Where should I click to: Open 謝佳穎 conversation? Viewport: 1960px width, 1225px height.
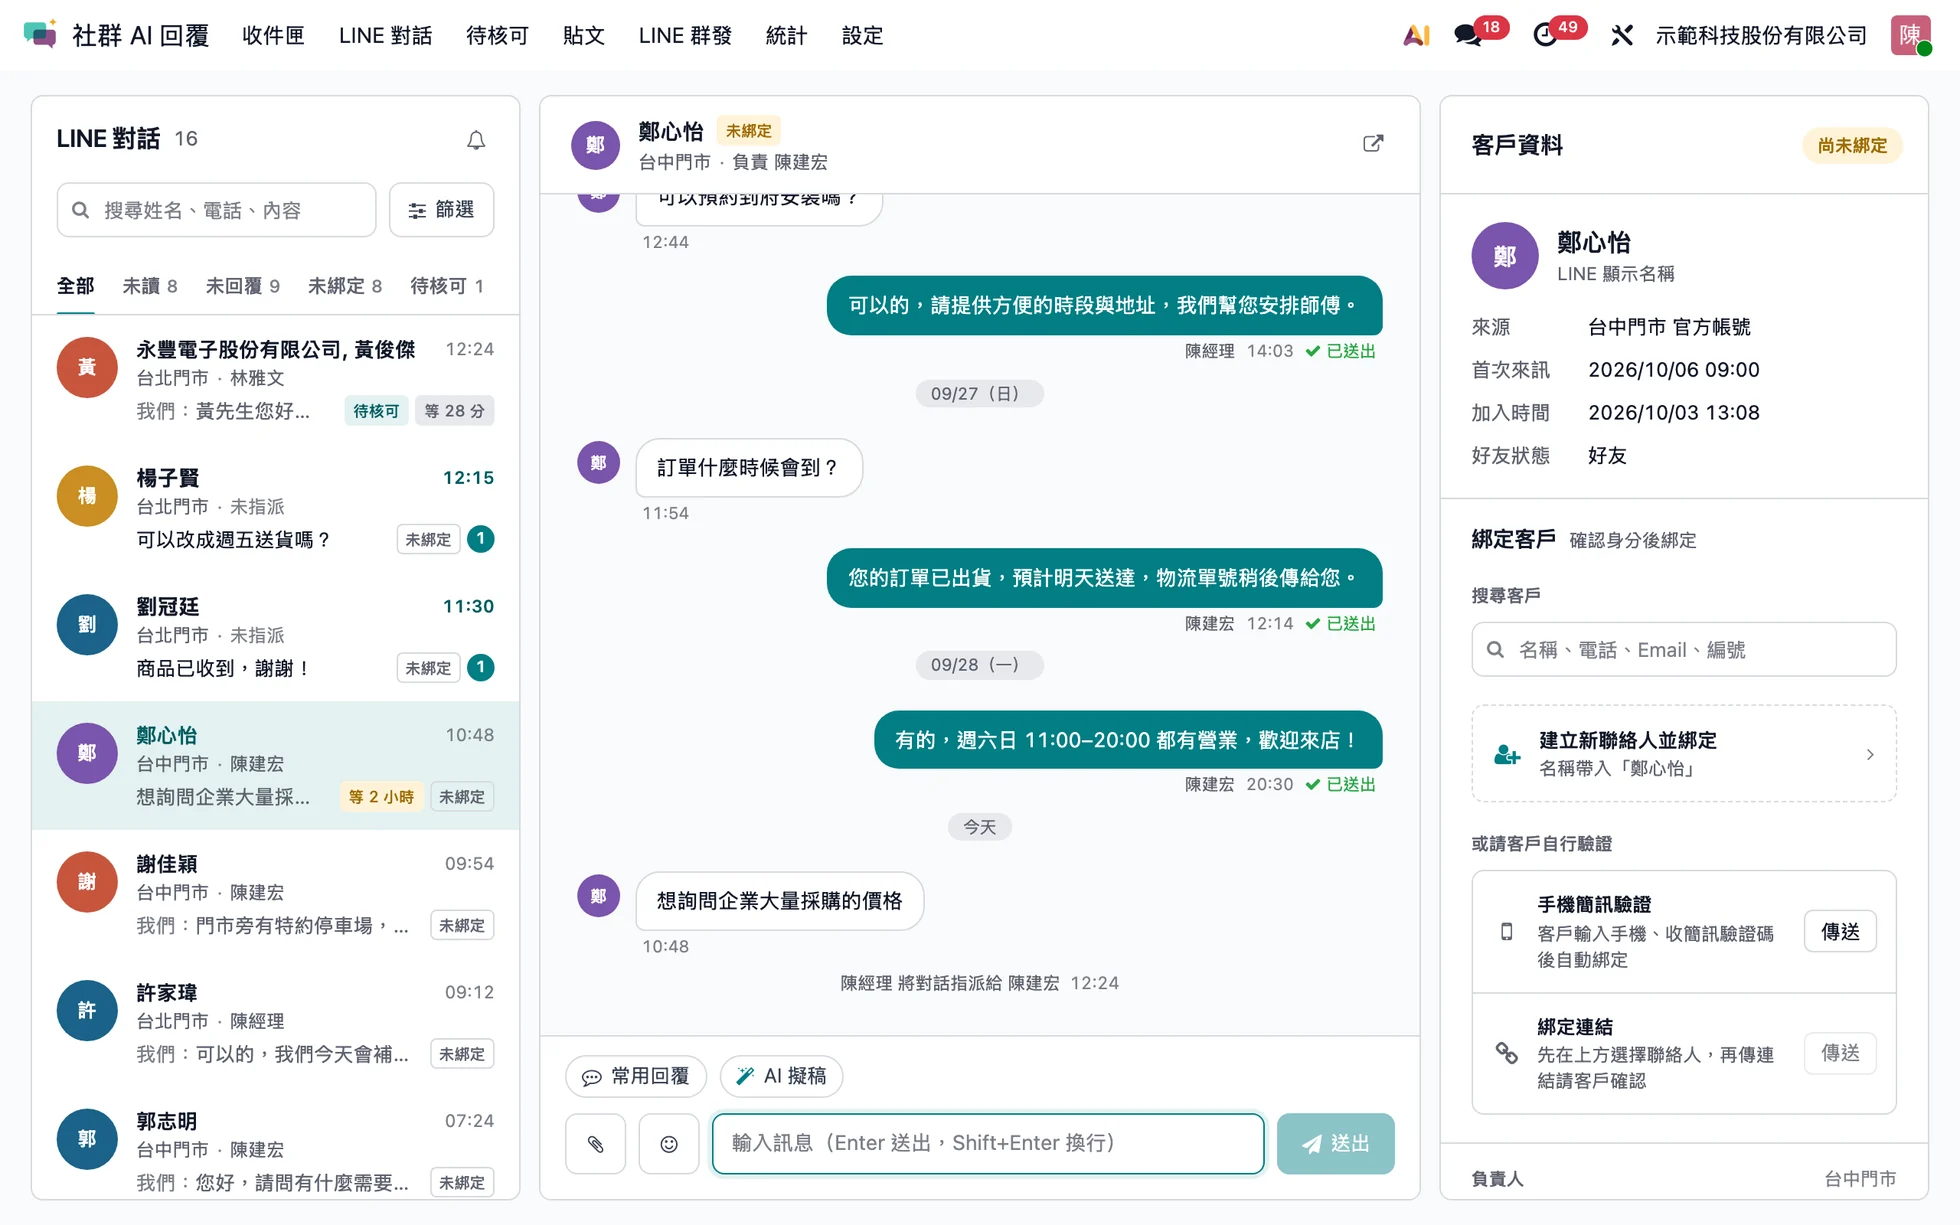pos(275,894)
